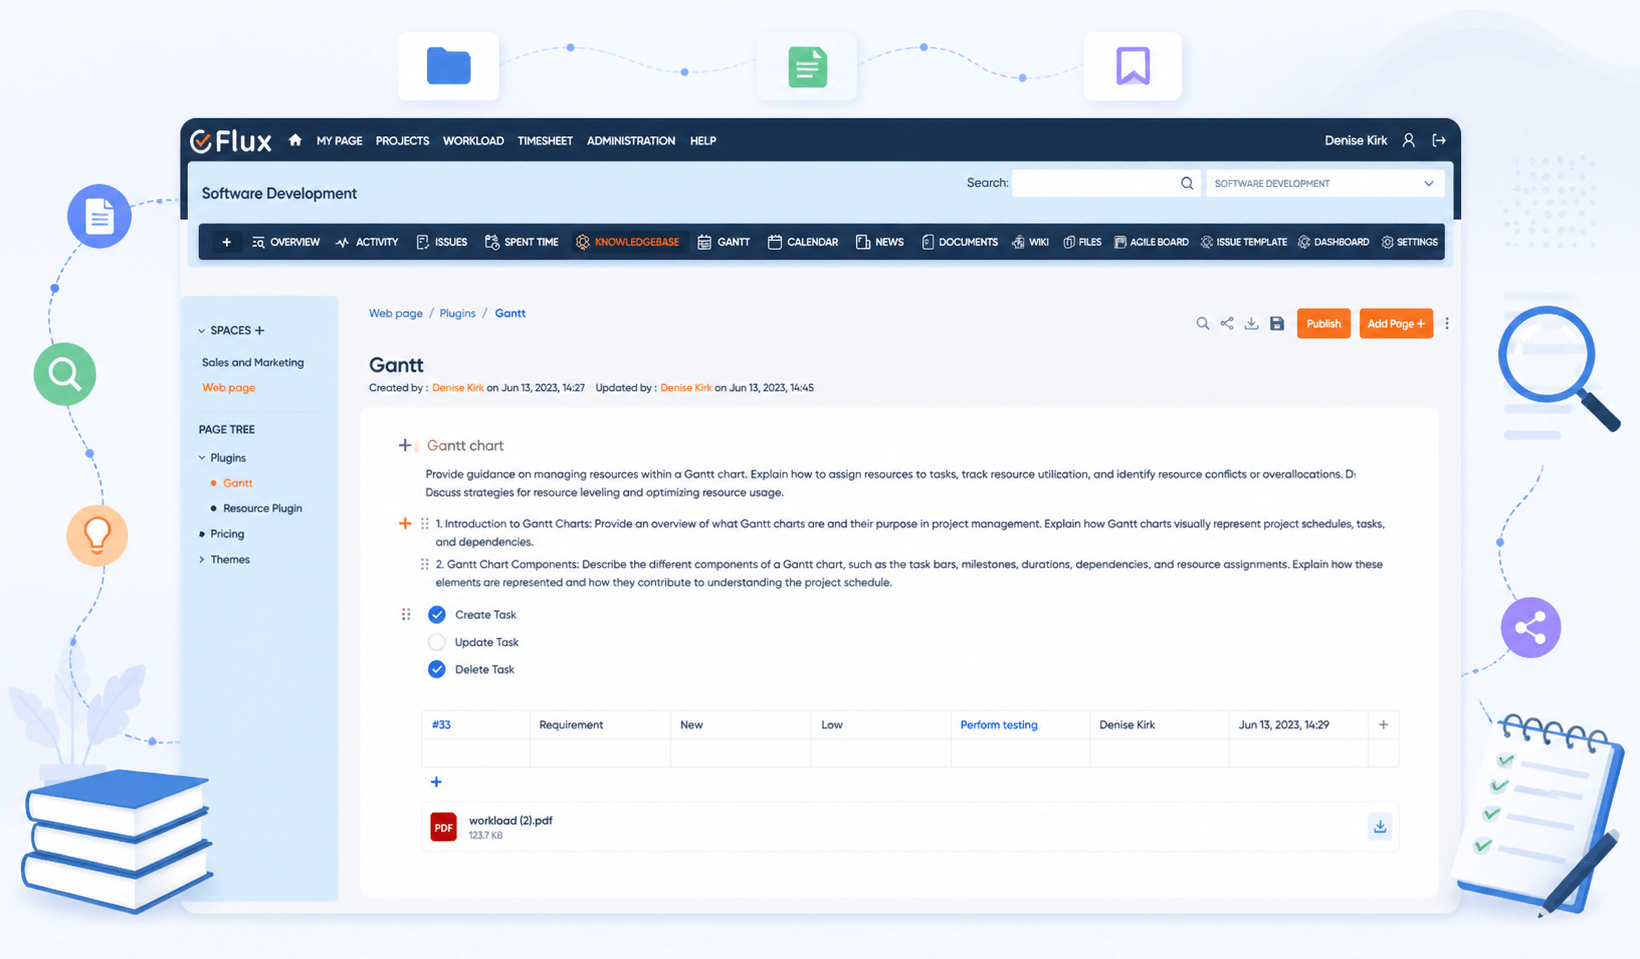Open the AGILE BOARD tab
Image resolution: width=1640 pixels, height=959 pixels.
(x=1151, y=242)
